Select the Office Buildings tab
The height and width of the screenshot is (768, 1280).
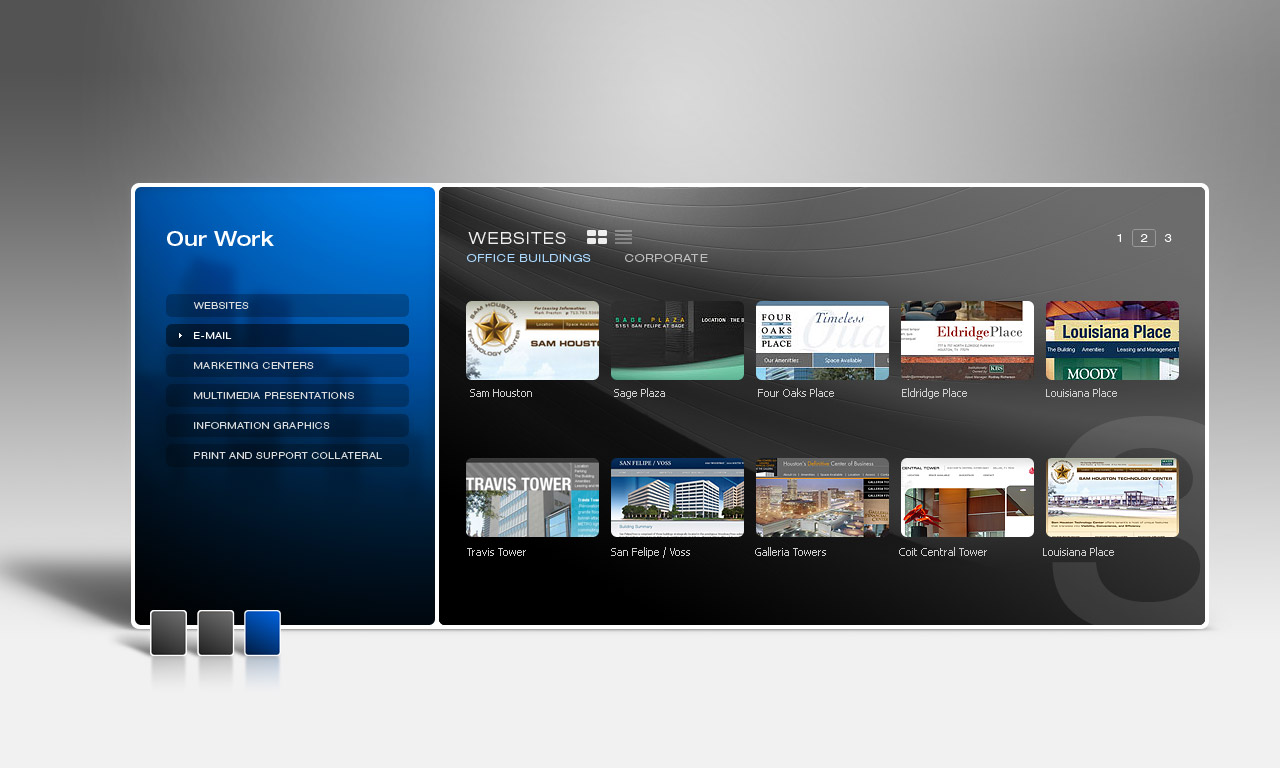(529, 258)
